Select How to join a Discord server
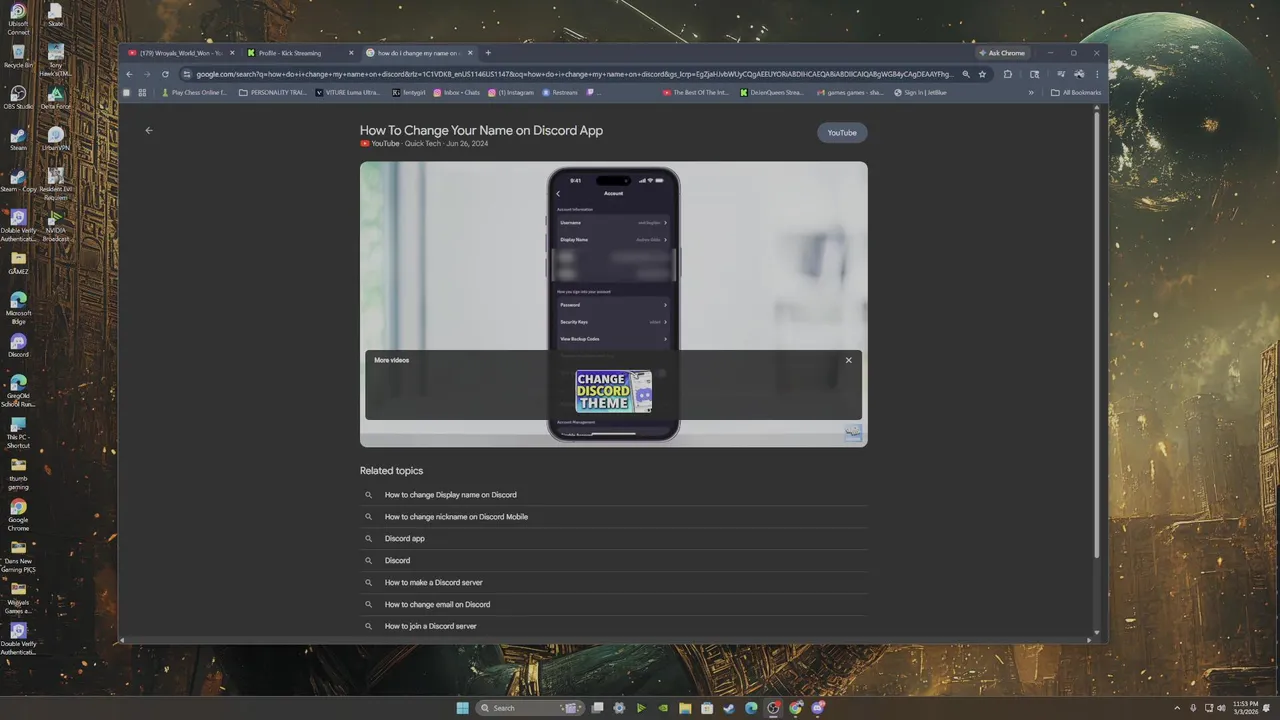This screenshot has height=720, width=1280. [431, 626]
